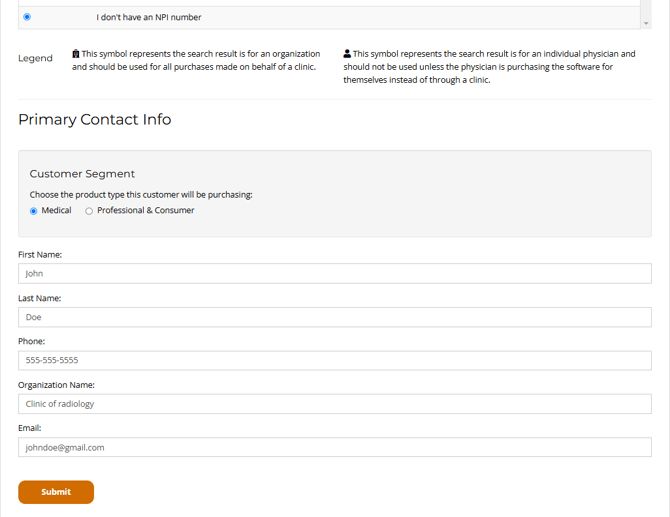Click the individual physician legend icon
Viewport: 670px width, 517px height.
click(347, 54)
